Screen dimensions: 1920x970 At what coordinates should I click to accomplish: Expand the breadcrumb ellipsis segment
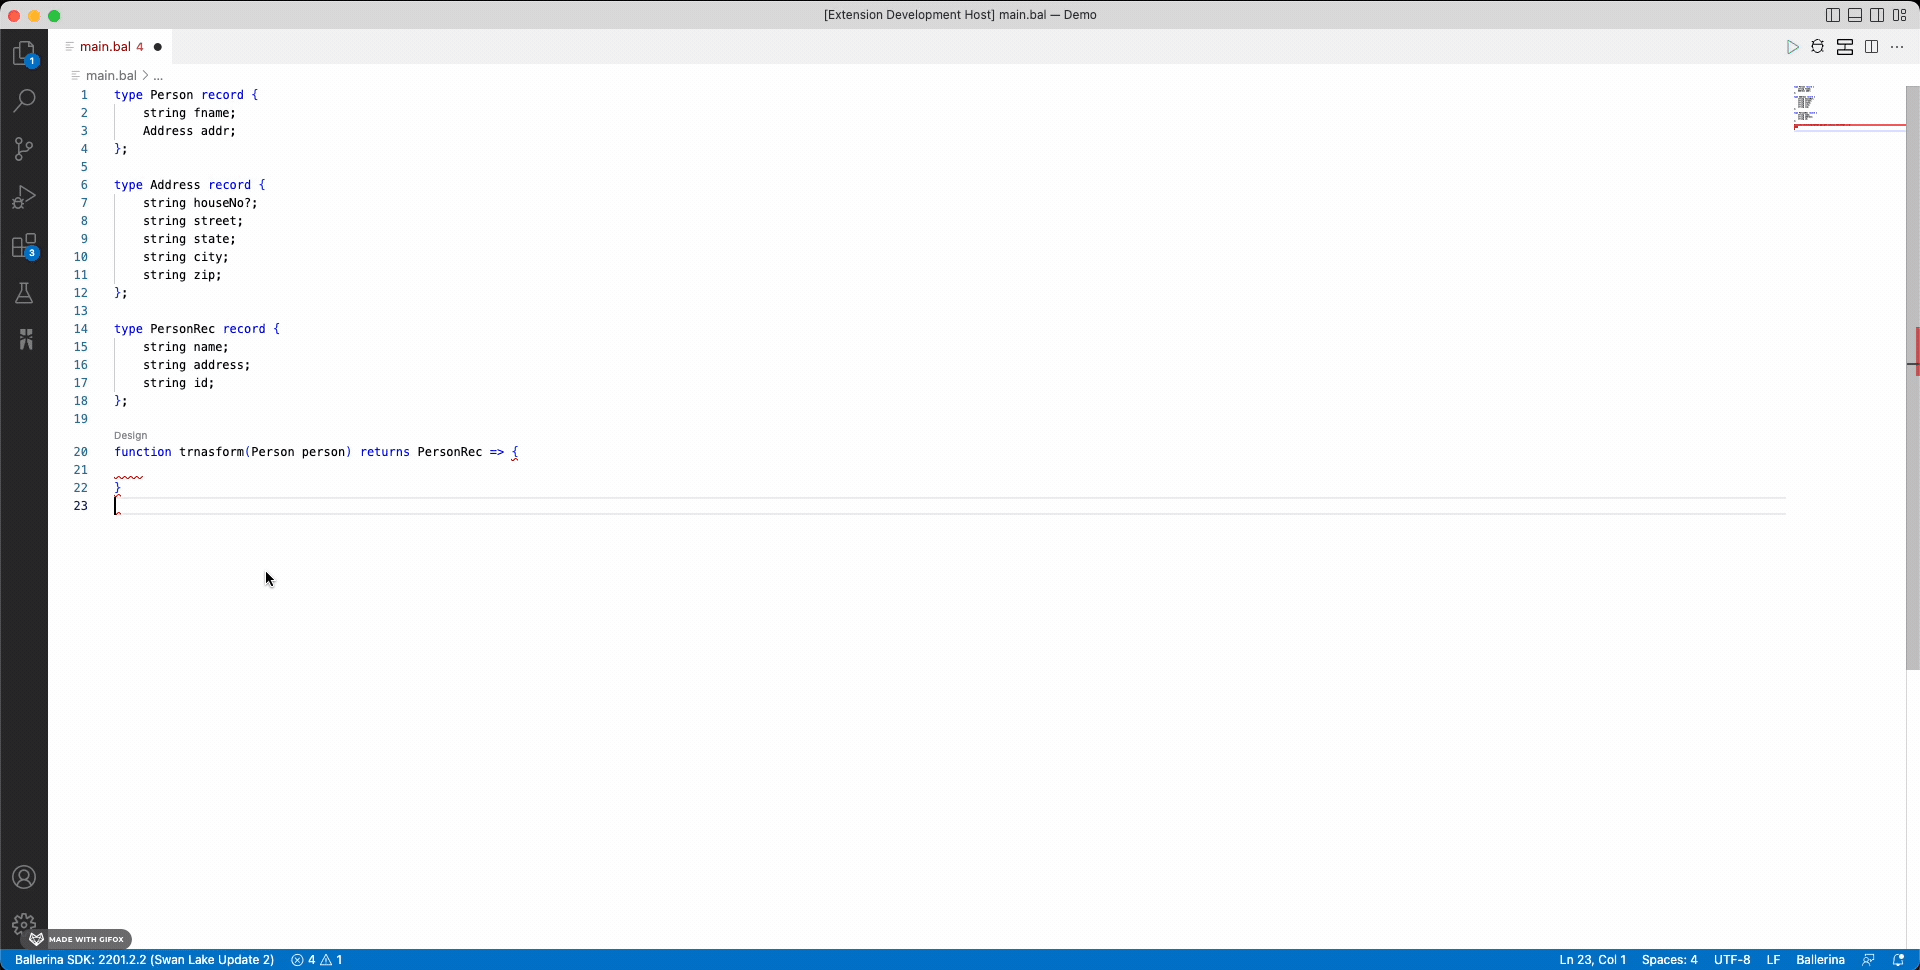click(158, 75)
